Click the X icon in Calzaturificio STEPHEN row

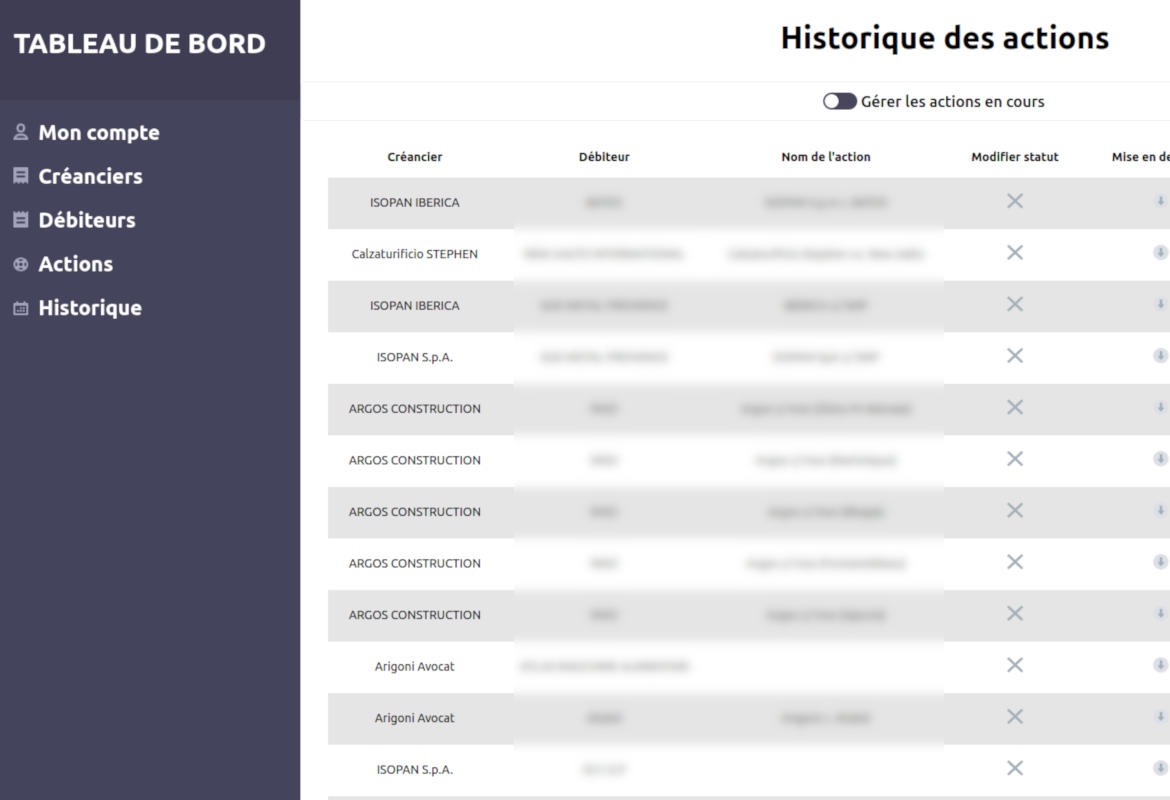coord(1014,253)
